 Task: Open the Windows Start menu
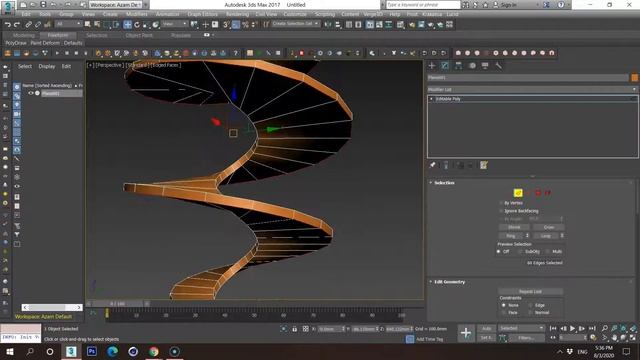pyautogui.click(x=9, y=351)
